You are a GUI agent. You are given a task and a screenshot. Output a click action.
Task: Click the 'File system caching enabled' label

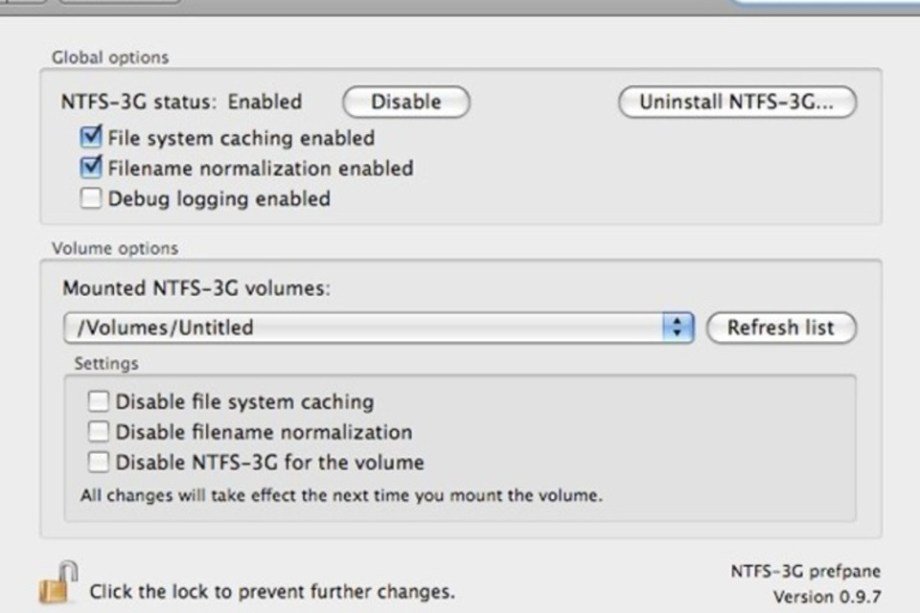241,138
